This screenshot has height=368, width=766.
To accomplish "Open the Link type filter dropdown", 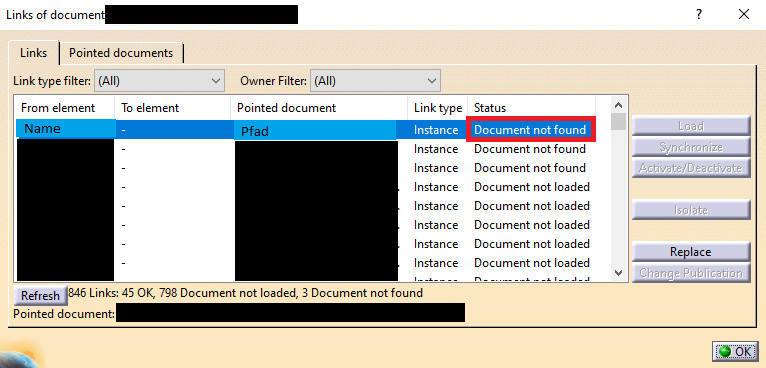I will [x=159, y=81].
